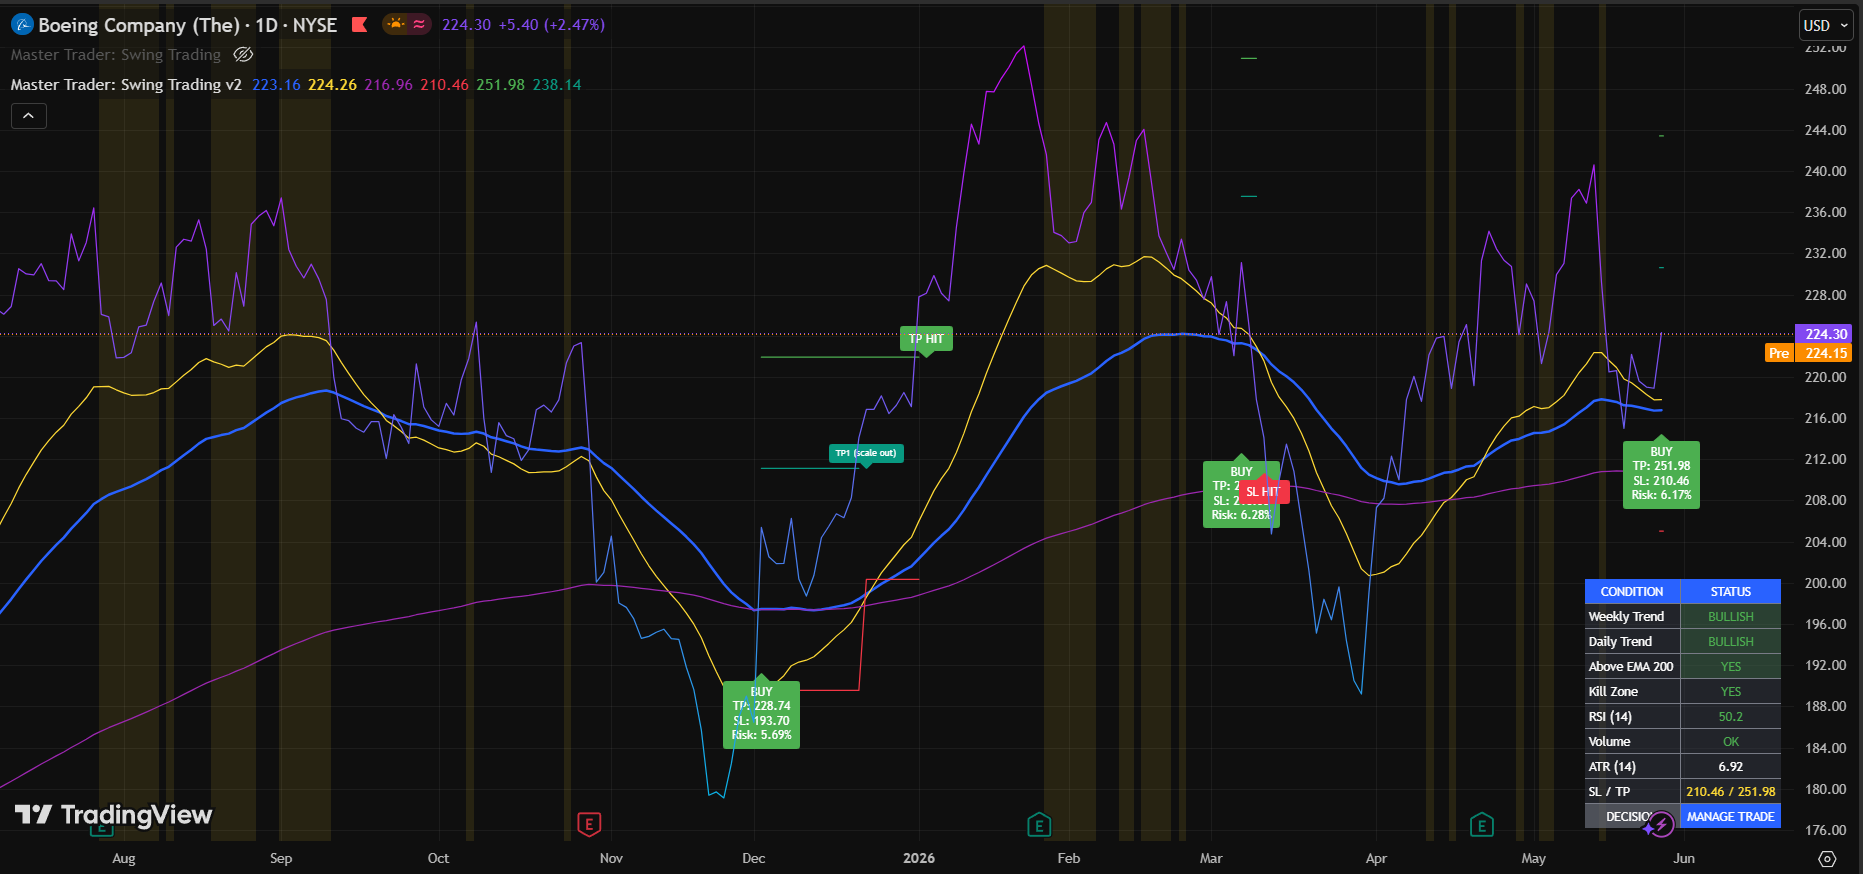Click the MANAGE TRADE decision cell
Screen dimensions: 1863x874
1730,817
